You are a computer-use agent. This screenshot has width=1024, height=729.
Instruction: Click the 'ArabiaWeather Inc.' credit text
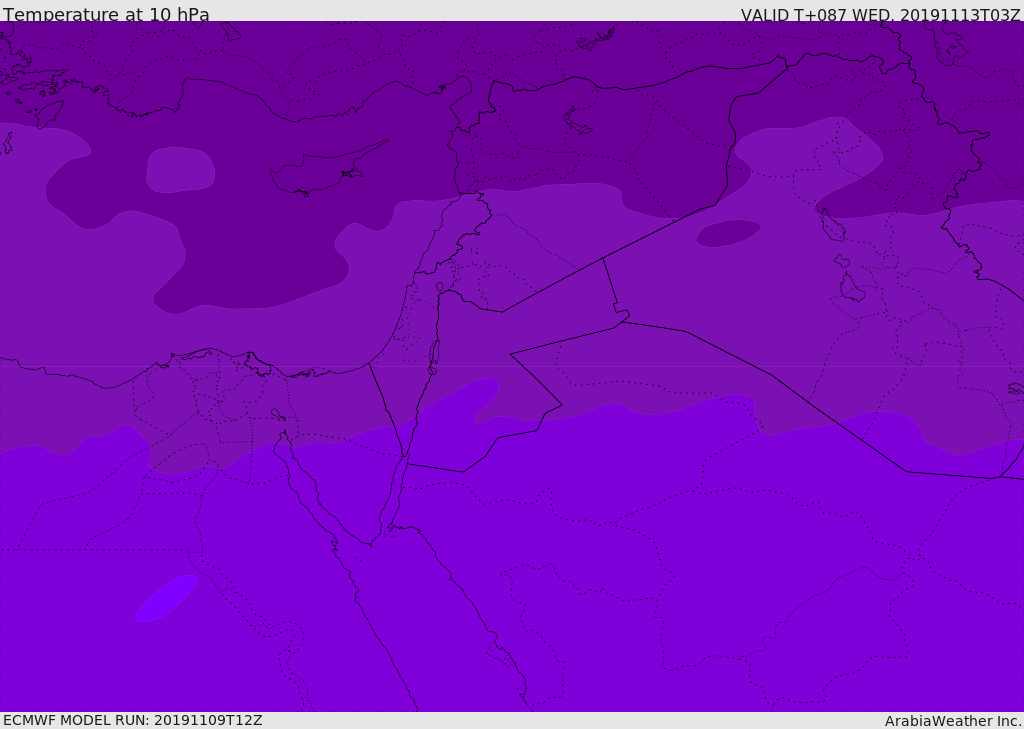(x=952, y=721)
